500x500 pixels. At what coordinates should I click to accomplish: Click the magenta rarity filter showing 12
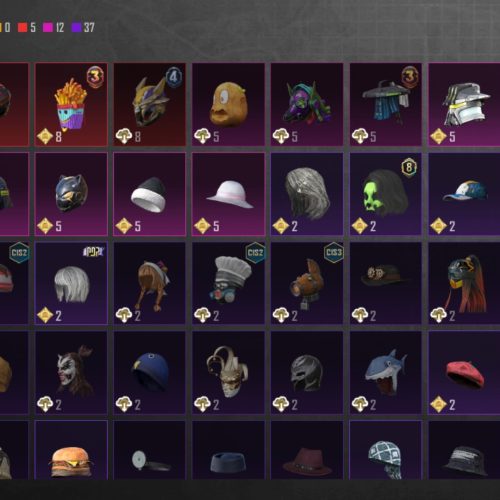[x=54, y=27]
